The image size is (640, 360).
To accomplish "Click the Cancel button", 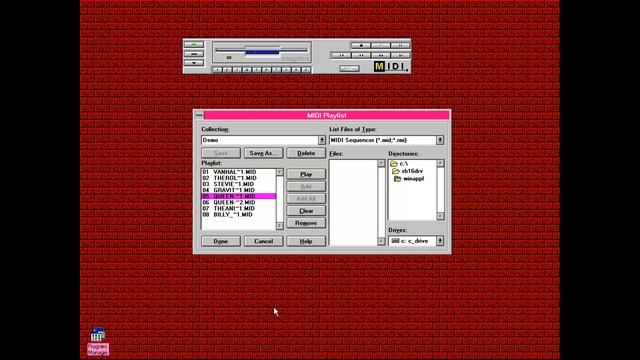I will (263, 241).
